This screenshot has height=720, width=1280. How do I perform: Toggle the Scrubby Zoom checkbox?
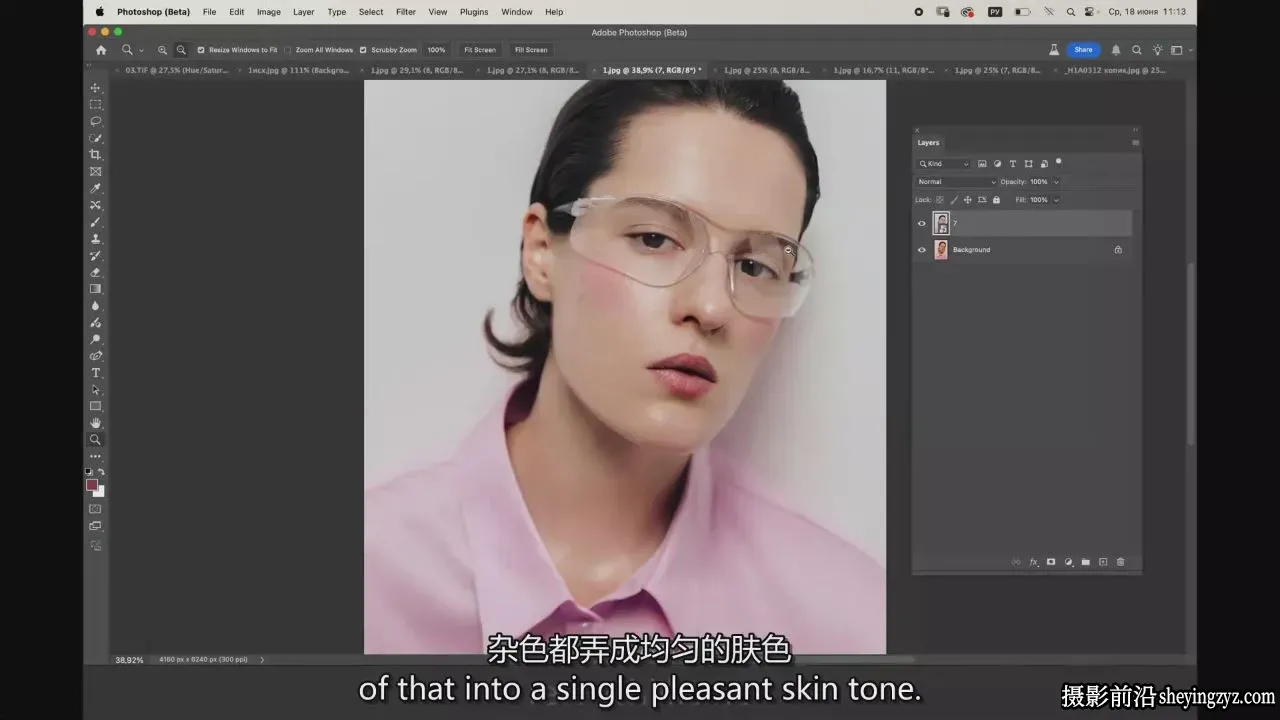tap(364, 50)
